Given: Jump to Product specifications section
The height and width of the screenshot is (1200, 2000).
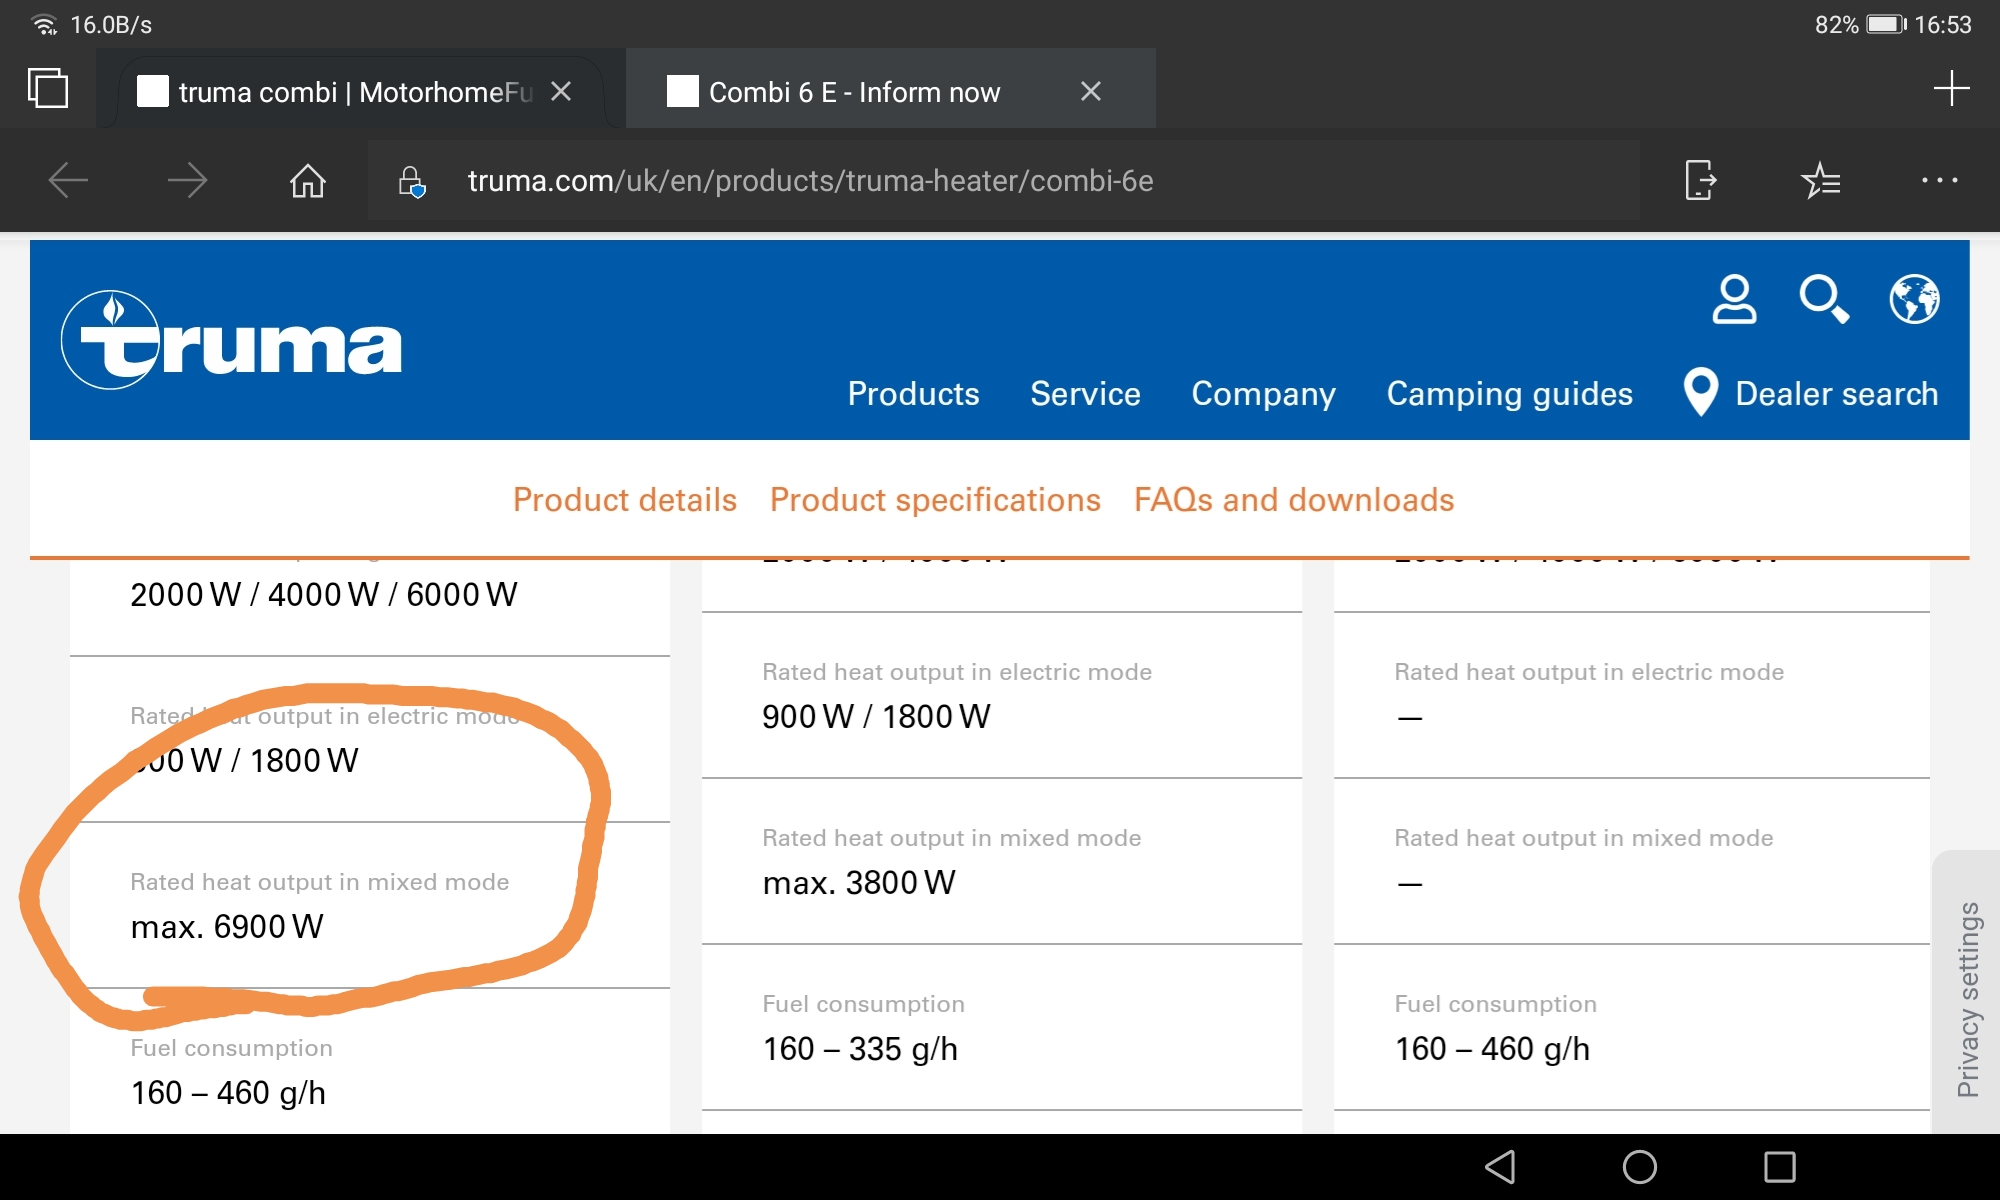Looking at the screenshot, I should pyautogui.click(x=935, y=499).
